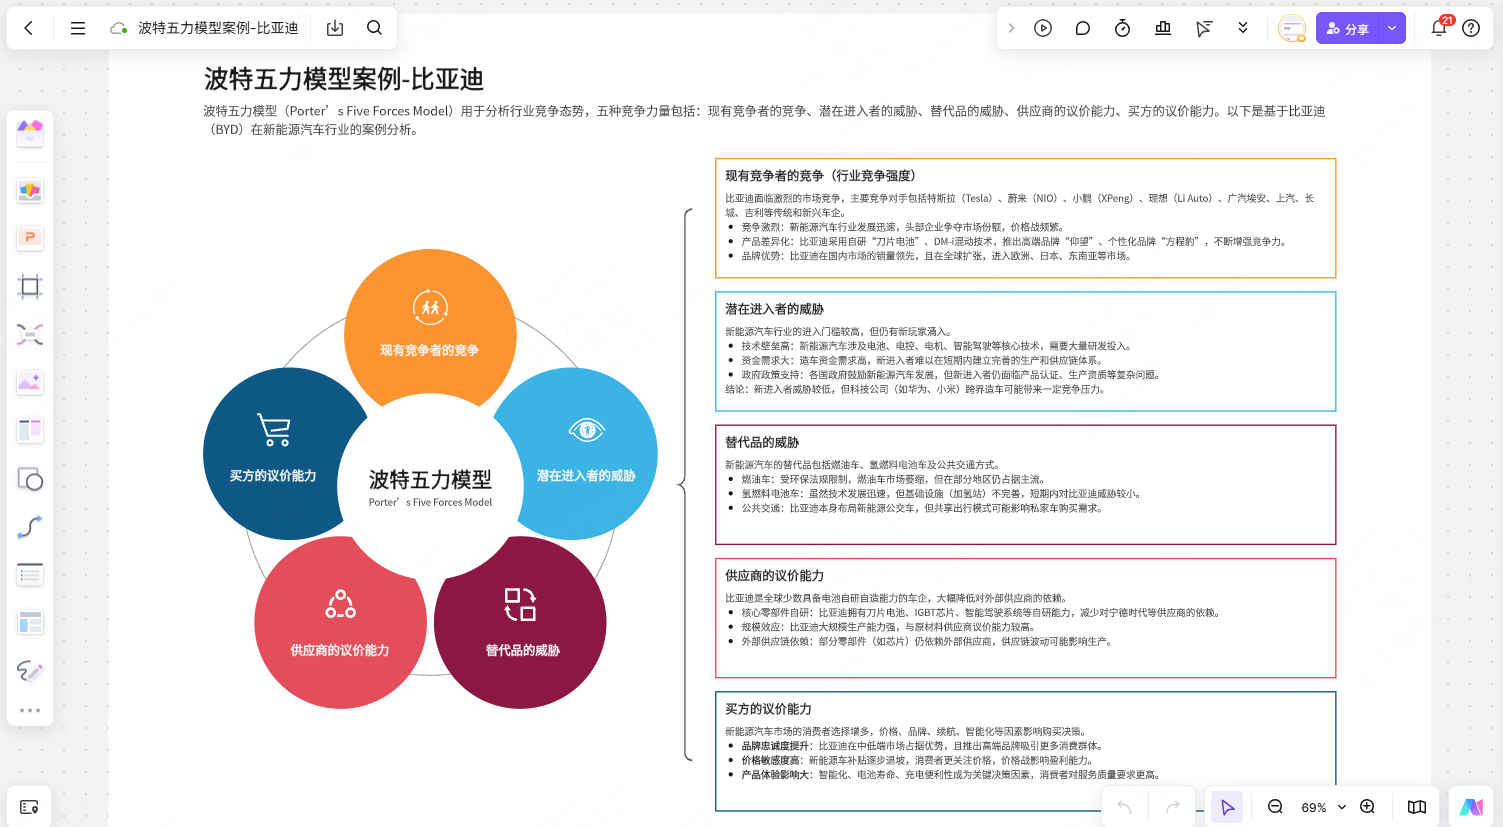This screenshot has width=1503, height=827.
Task: Click heading 潜在进入者的威胁 in blue box
Action: click(x=774, y=309)
